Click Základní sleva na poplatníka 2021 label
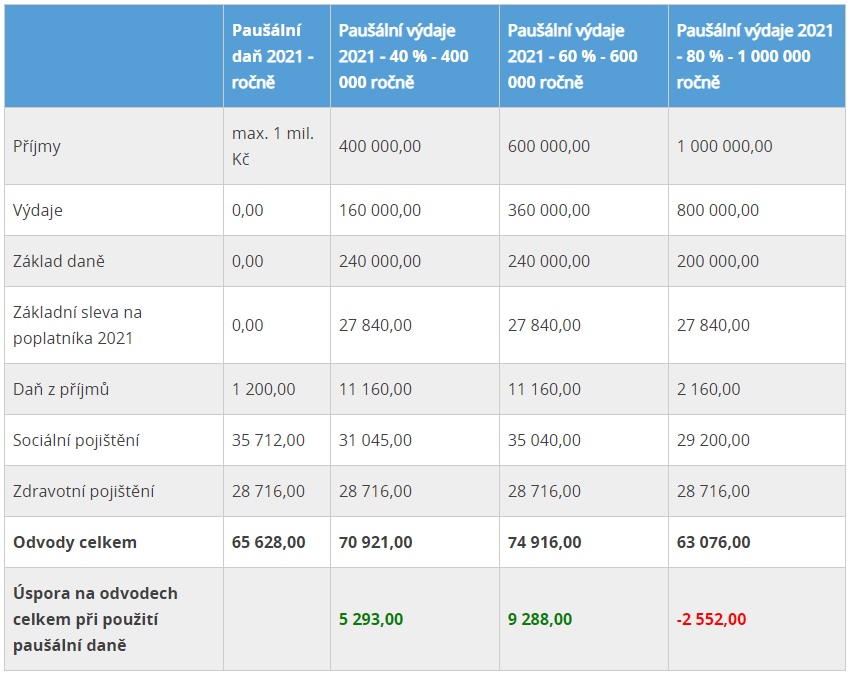Image resolution: width=850 pixels, height=675 pixels. (x=77, y=325)
